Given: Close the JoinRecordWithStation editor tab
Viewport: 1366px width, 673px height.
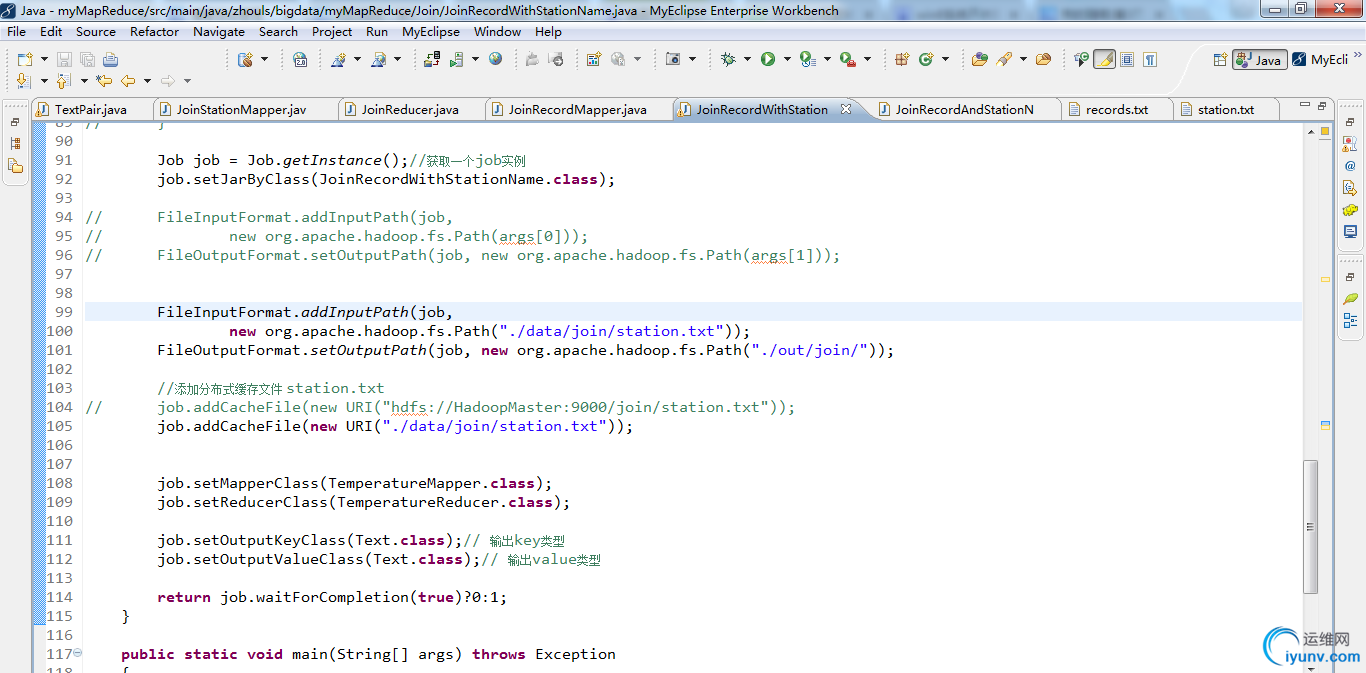Looking at the screenshot, I should (846, 109).
